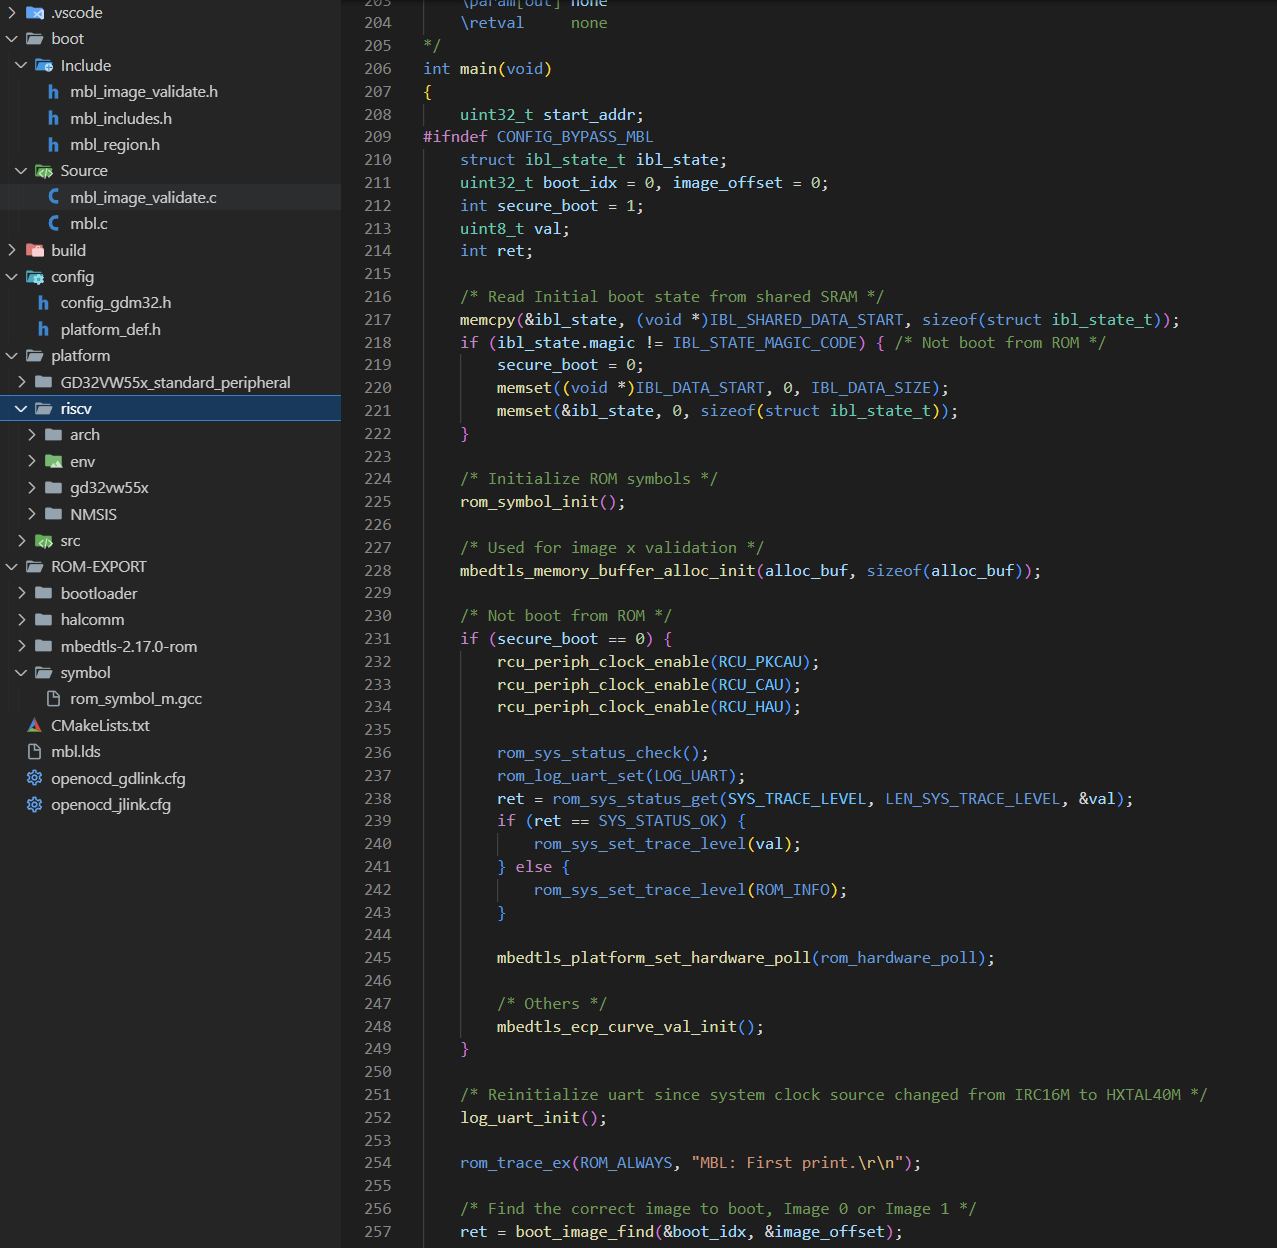This screenshot has height=1248, width=1277.
Task: Open CMakeLists.txt file name
Action: click(100, 726)
